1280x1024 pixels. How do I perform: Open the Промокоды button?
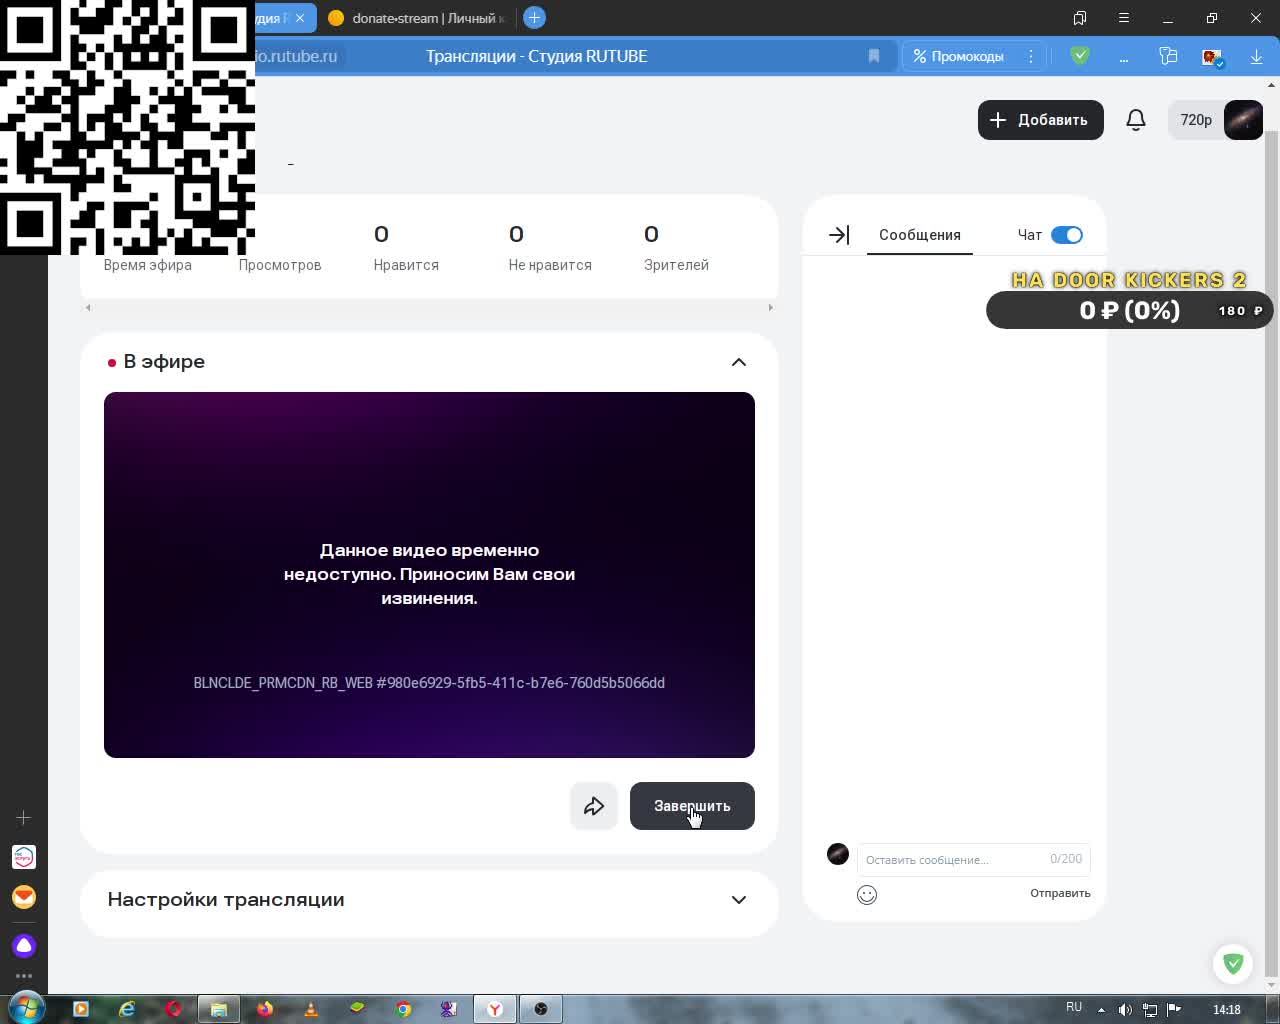pos(959,56)
